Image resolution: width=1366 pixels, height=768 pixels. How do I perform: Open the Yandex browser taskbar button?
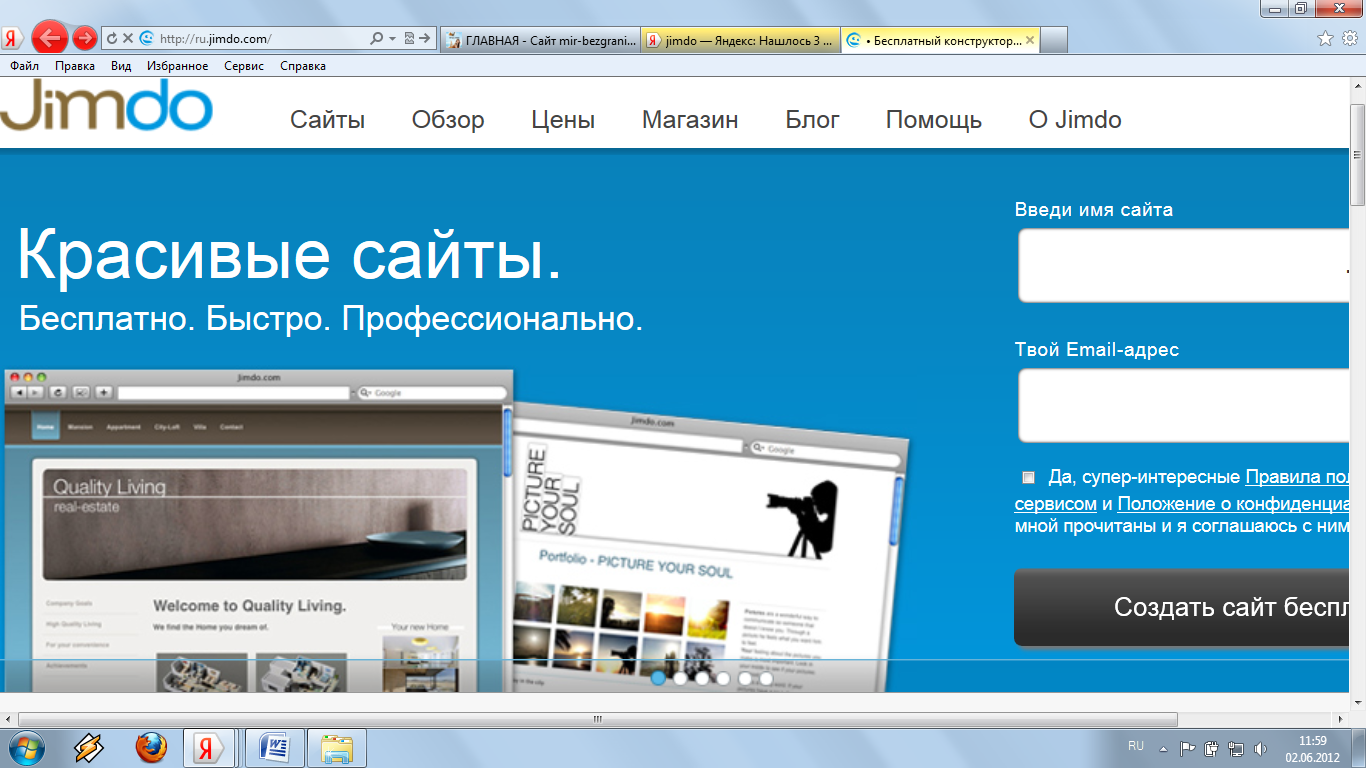(x=210, y=748)
